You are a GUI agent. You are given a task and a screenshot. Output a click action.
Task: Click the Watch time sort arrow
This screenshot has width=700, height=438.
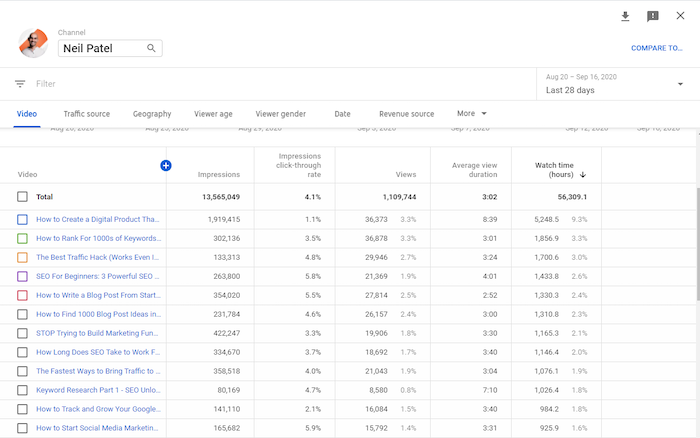583,175
